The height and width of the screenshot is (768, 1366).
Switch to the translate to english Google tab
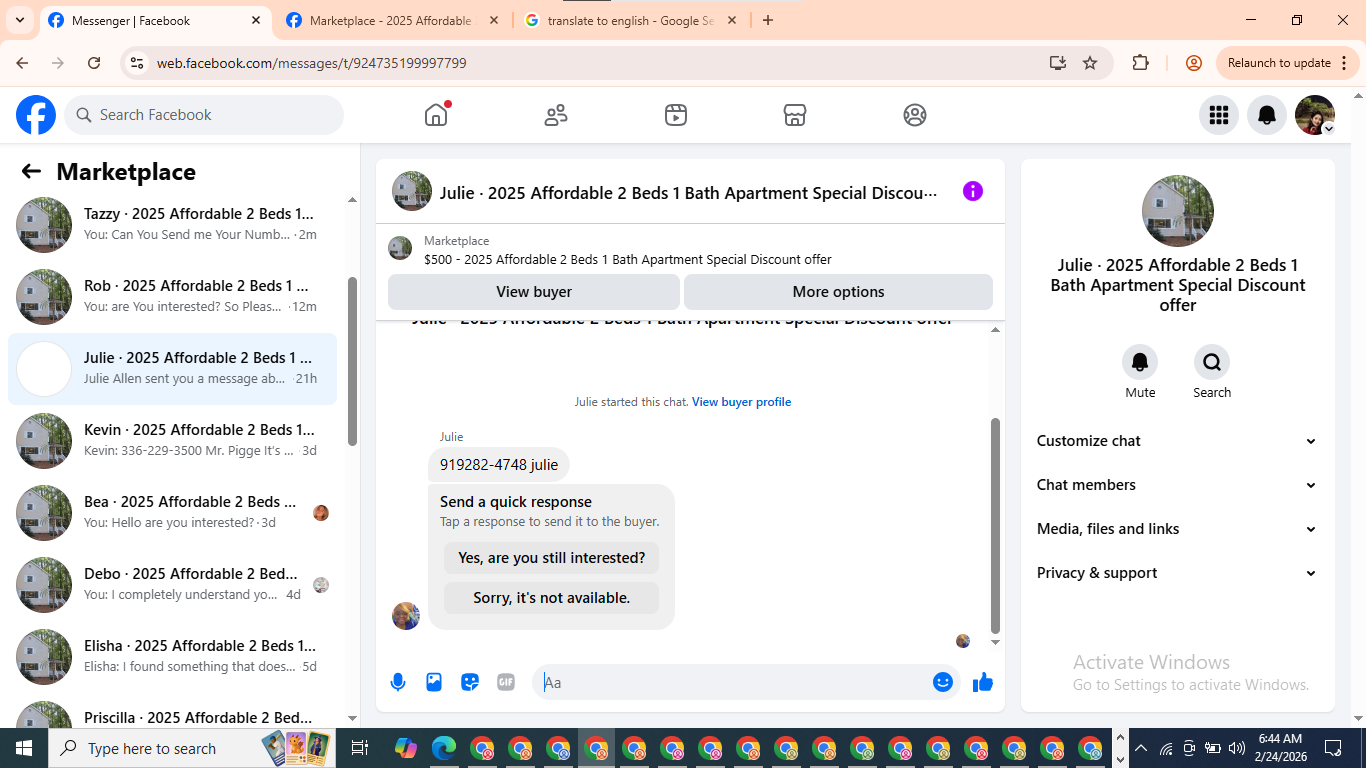pyautogui.click(x=630, y=21)
